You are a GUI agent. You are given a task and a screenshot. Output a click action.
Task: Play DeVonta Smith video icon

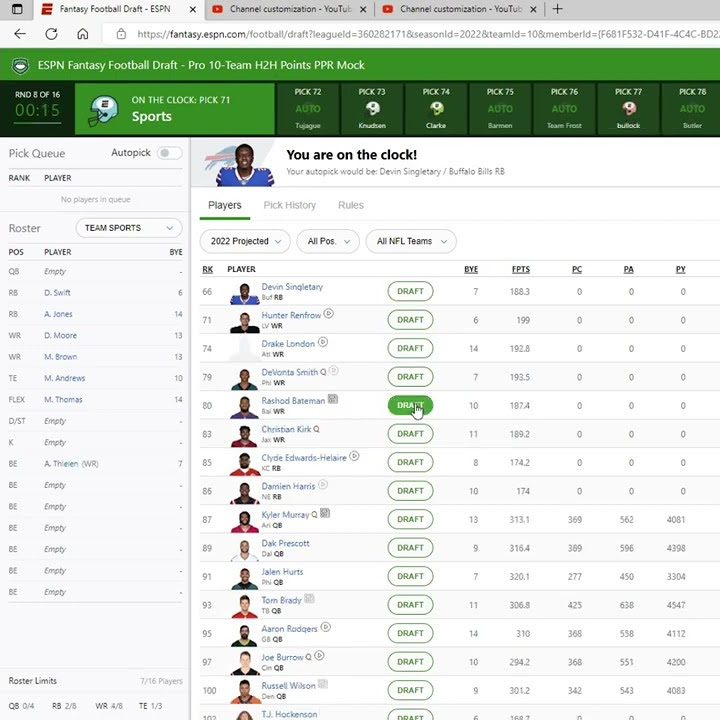[334, 371]
